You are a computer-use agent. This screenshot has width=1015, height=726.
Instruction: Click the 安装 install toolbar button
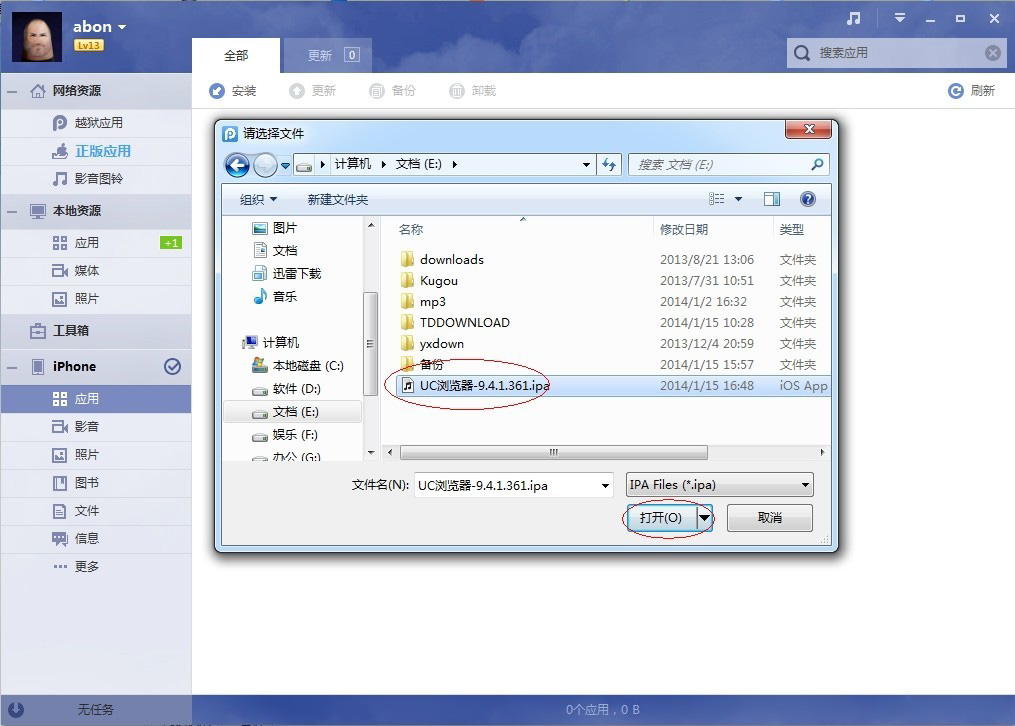click(232, 91)
